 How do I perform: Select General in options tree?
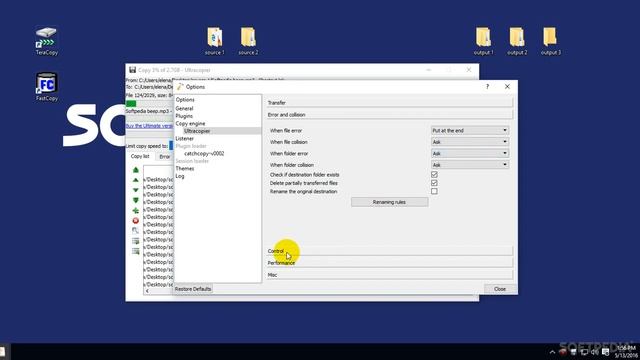click(x=184, y=109)
